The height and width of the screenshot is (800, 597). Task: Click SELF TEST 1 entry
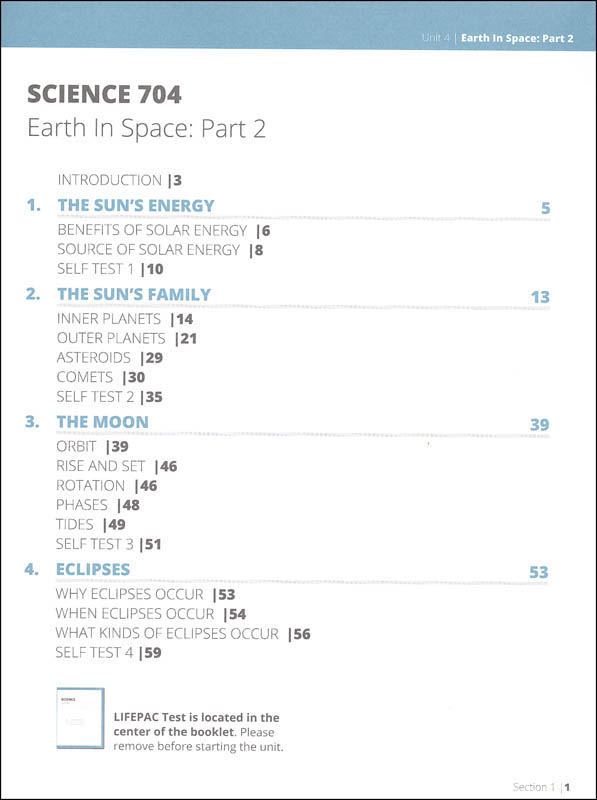[x=110, y=269]
